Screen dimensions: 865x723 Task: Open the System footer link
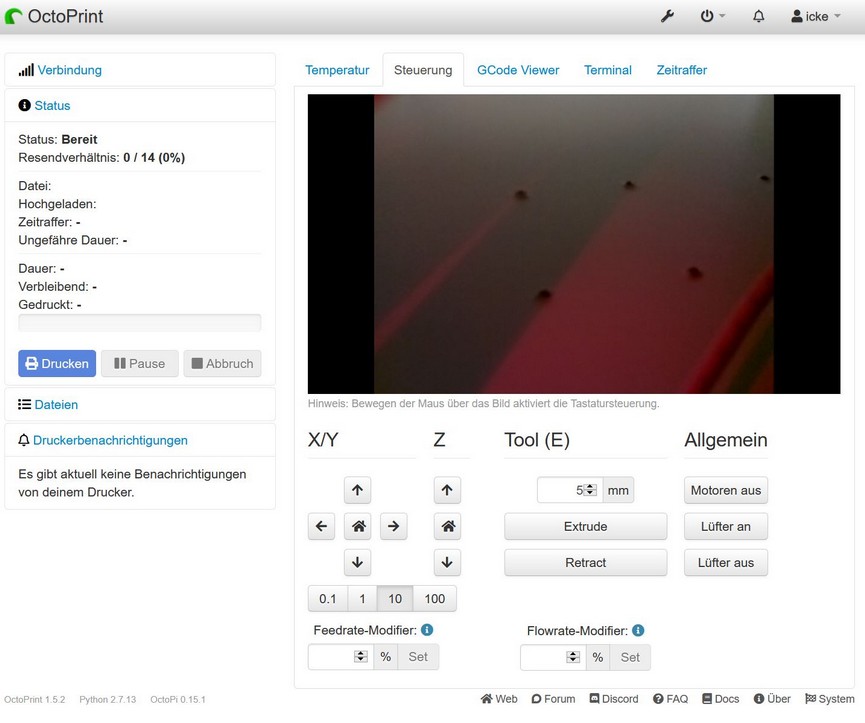830,699
